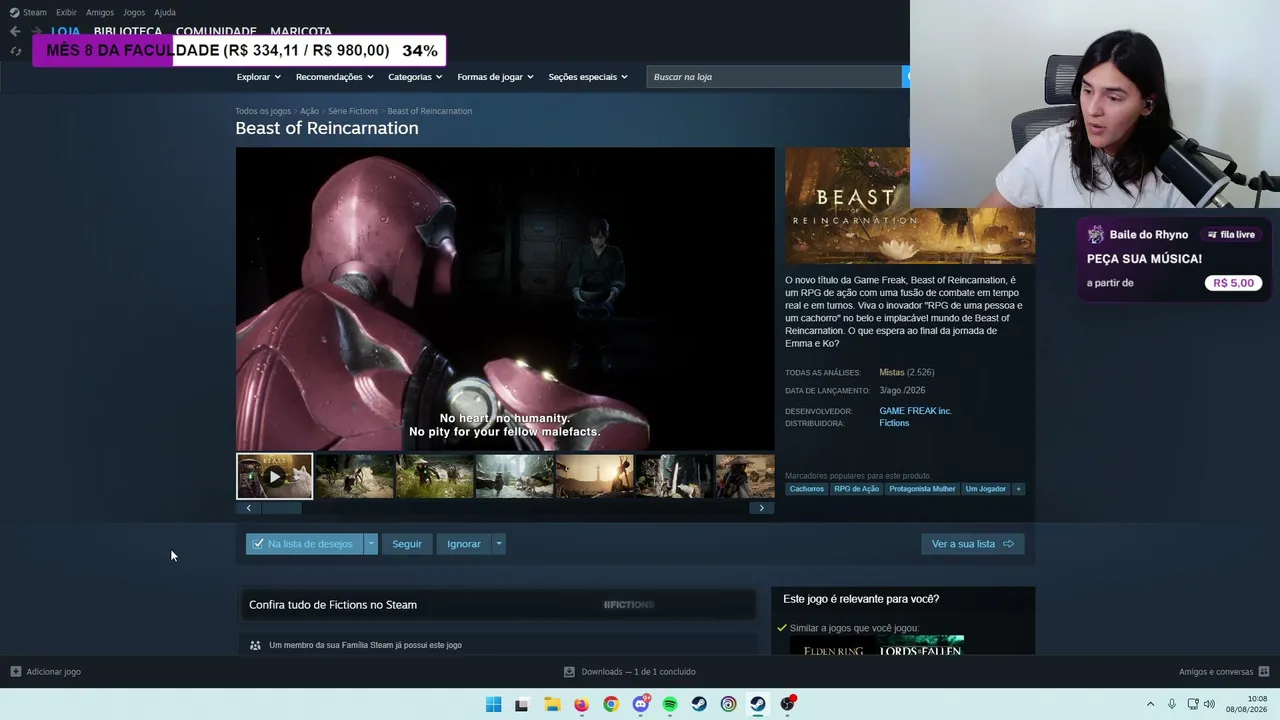Play the trailer video thumbnail

point(274,476)
